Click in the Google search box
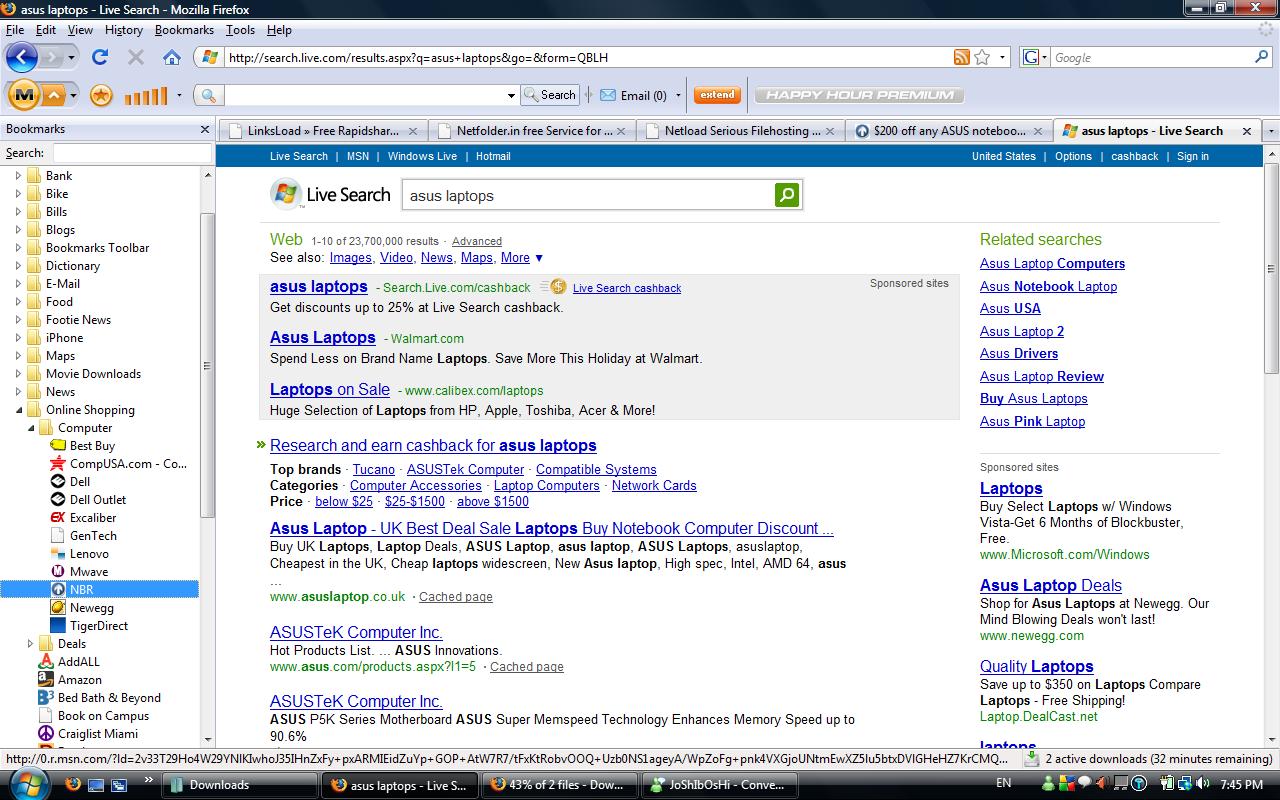This screenshot has height=800, width=1280. (1152, 57)
